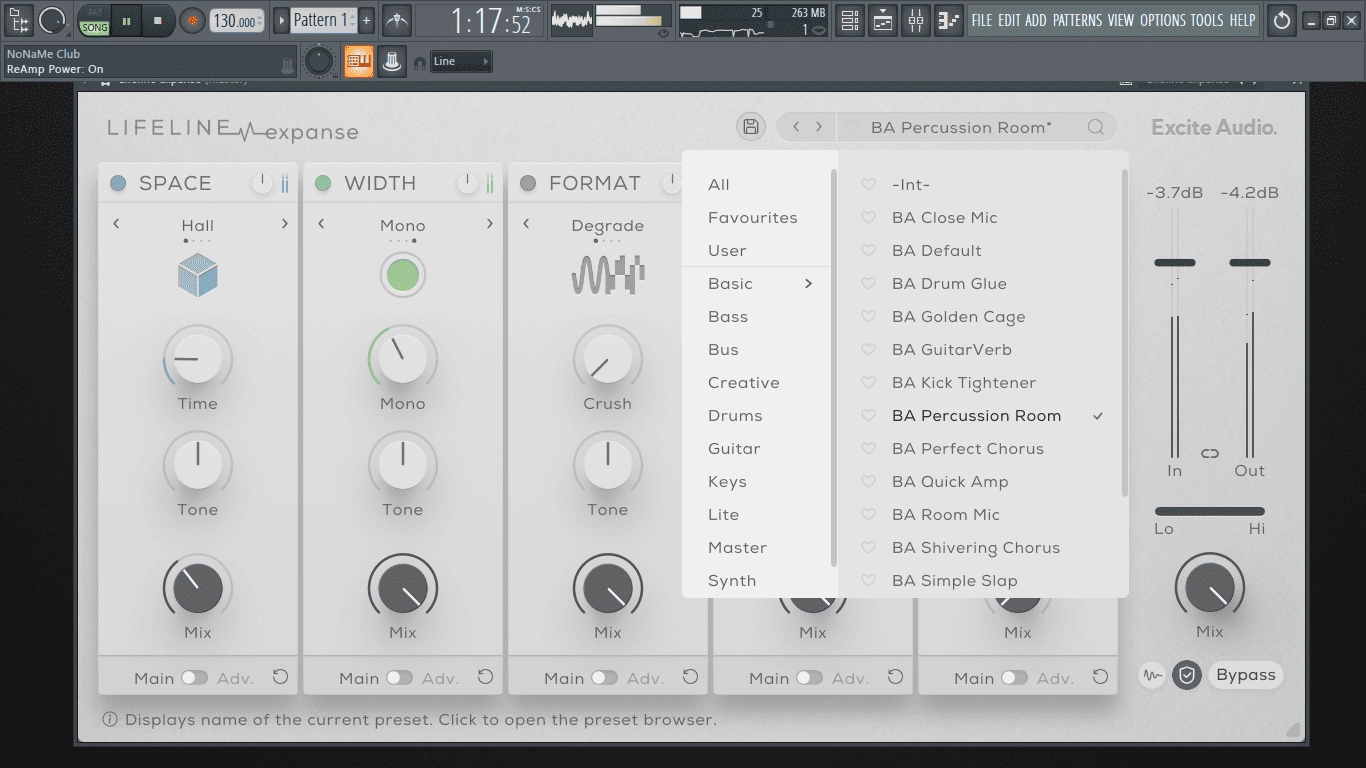Screen dimensions: 1366x768
Task: Click the preset list scrollbar
Action: (x=1124, y=332)
